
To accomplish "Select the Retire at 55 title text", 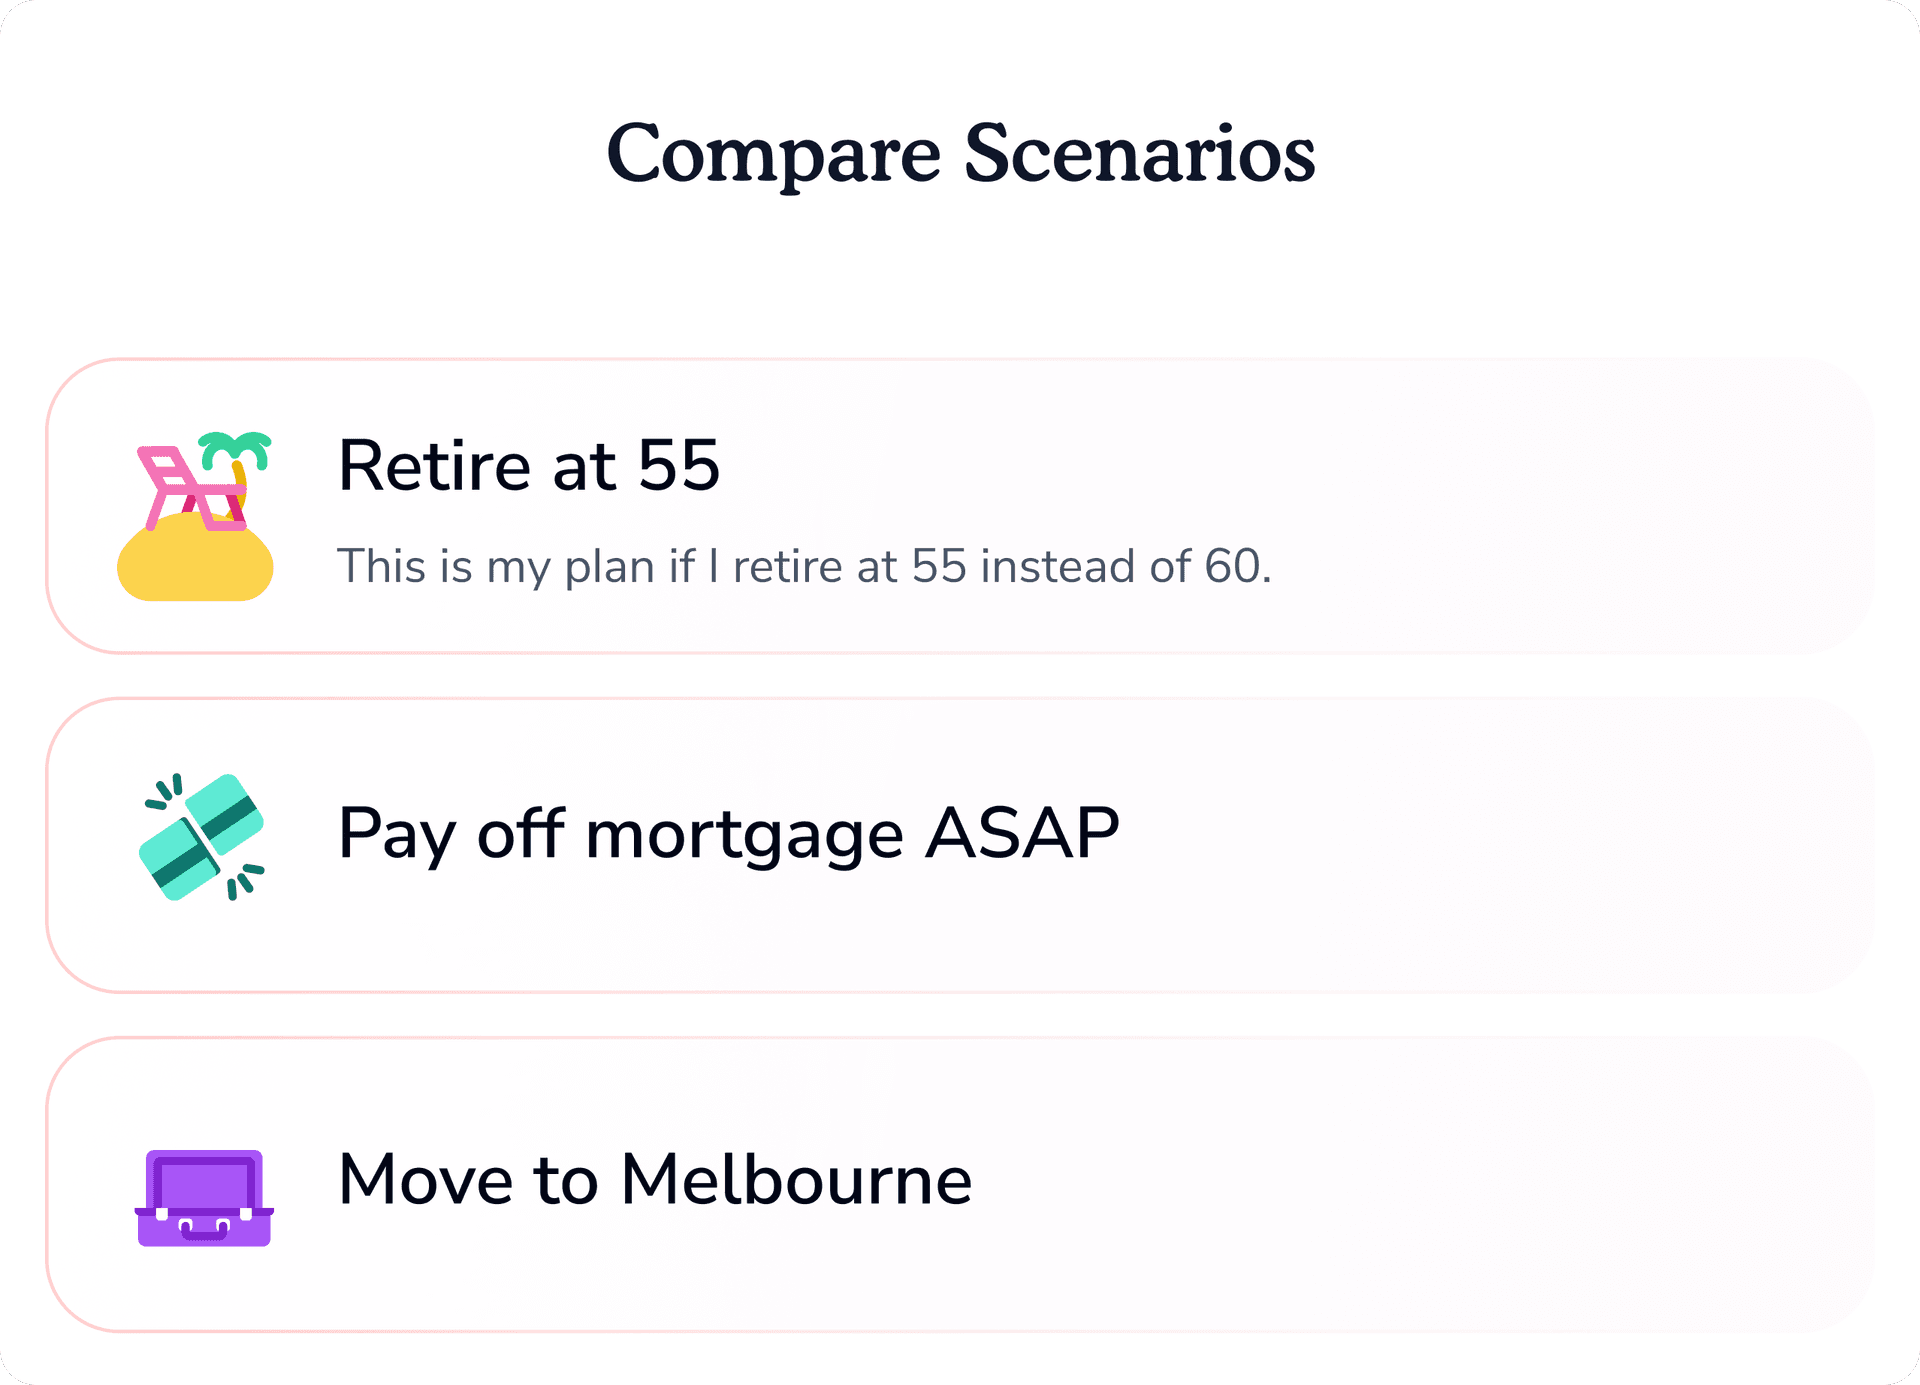I will coord(528,466).
